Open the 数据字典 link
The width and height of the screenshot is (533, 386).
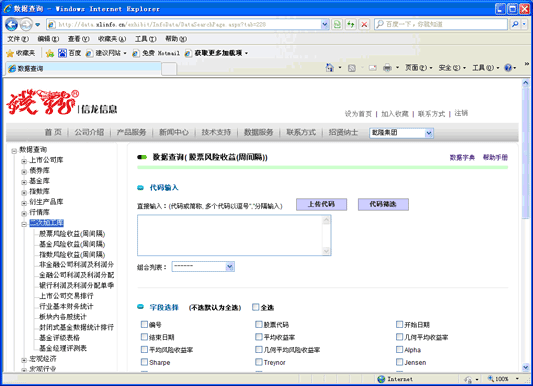pyautogui.click(x=462, y=157)
